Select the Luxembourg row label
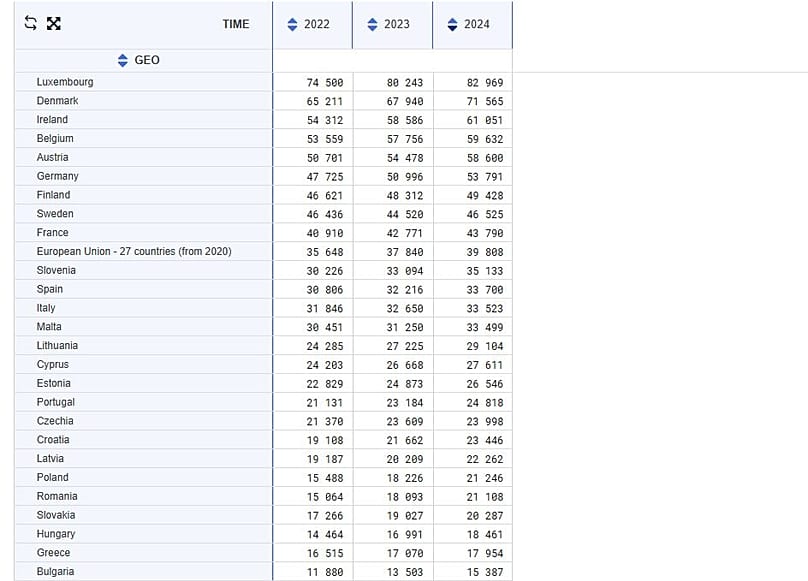Viewport: 808px width, 581px height. click(x=65, y=82)
